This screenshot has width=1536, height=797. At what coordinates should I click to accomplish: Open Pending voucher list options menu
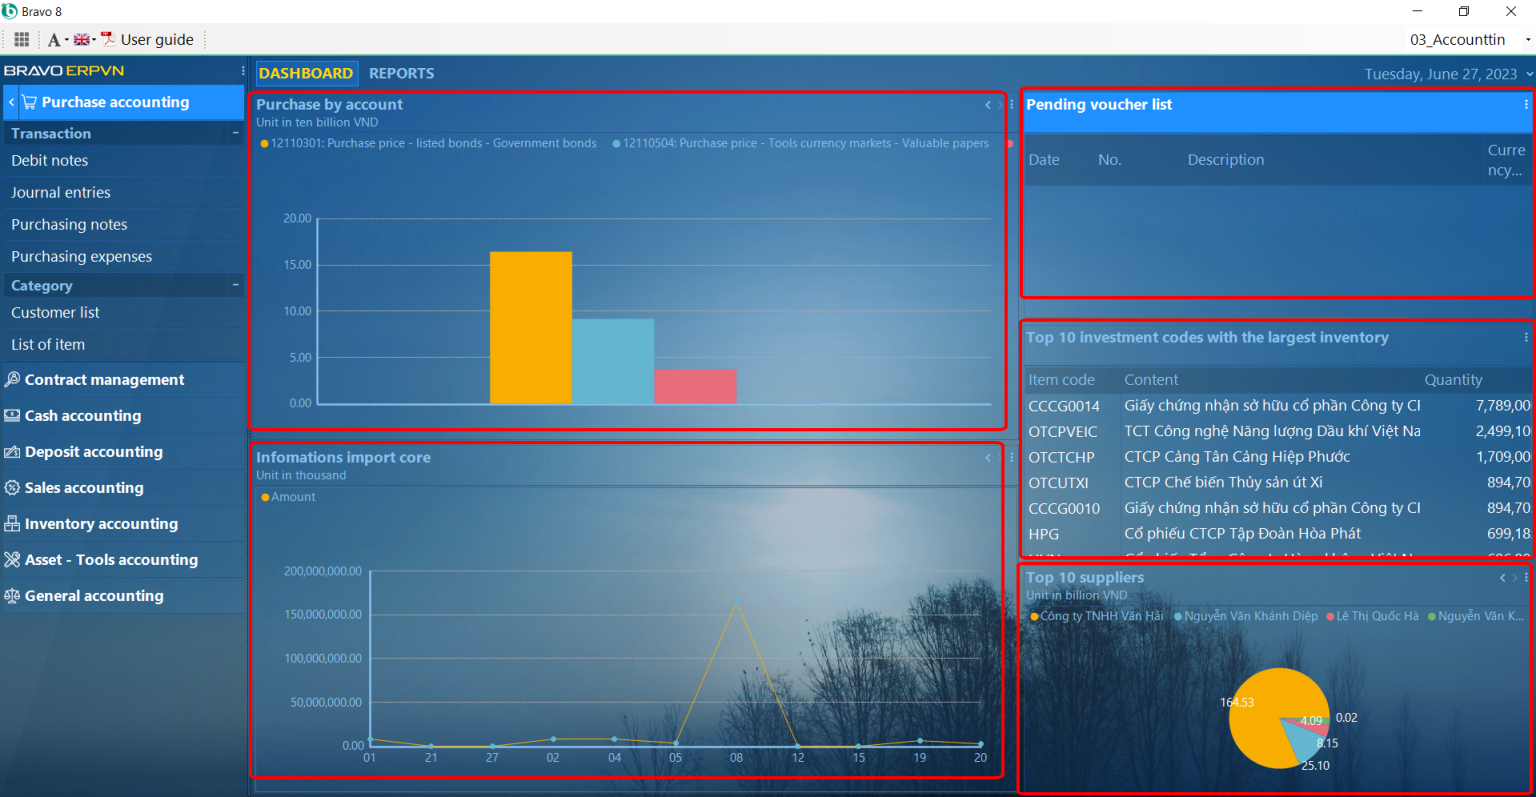[1525, 105]
